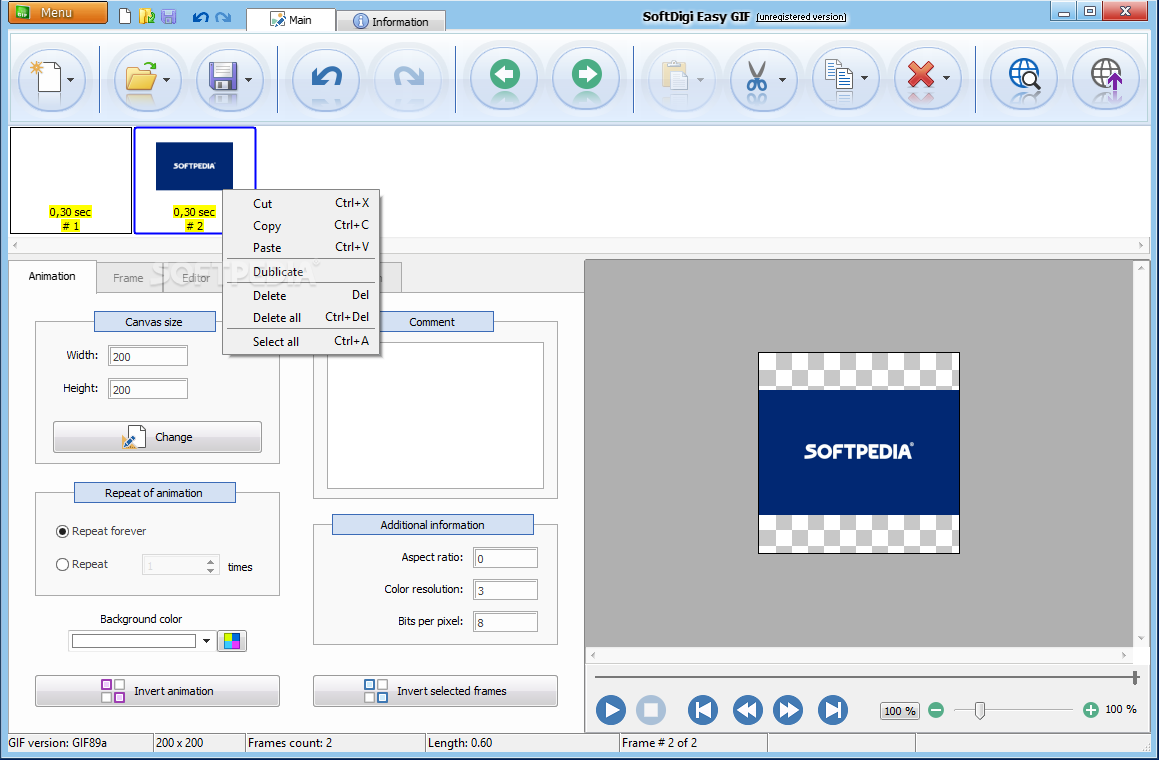Click the globe with magnifier icon
The image size is (1159, 760).
[1024, 76]
